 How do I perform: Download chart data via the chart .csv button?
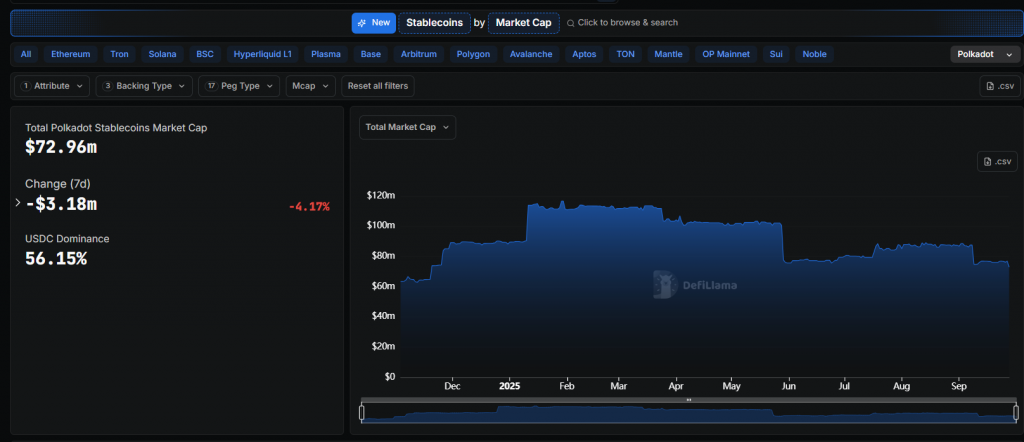[x=998, y=162]
